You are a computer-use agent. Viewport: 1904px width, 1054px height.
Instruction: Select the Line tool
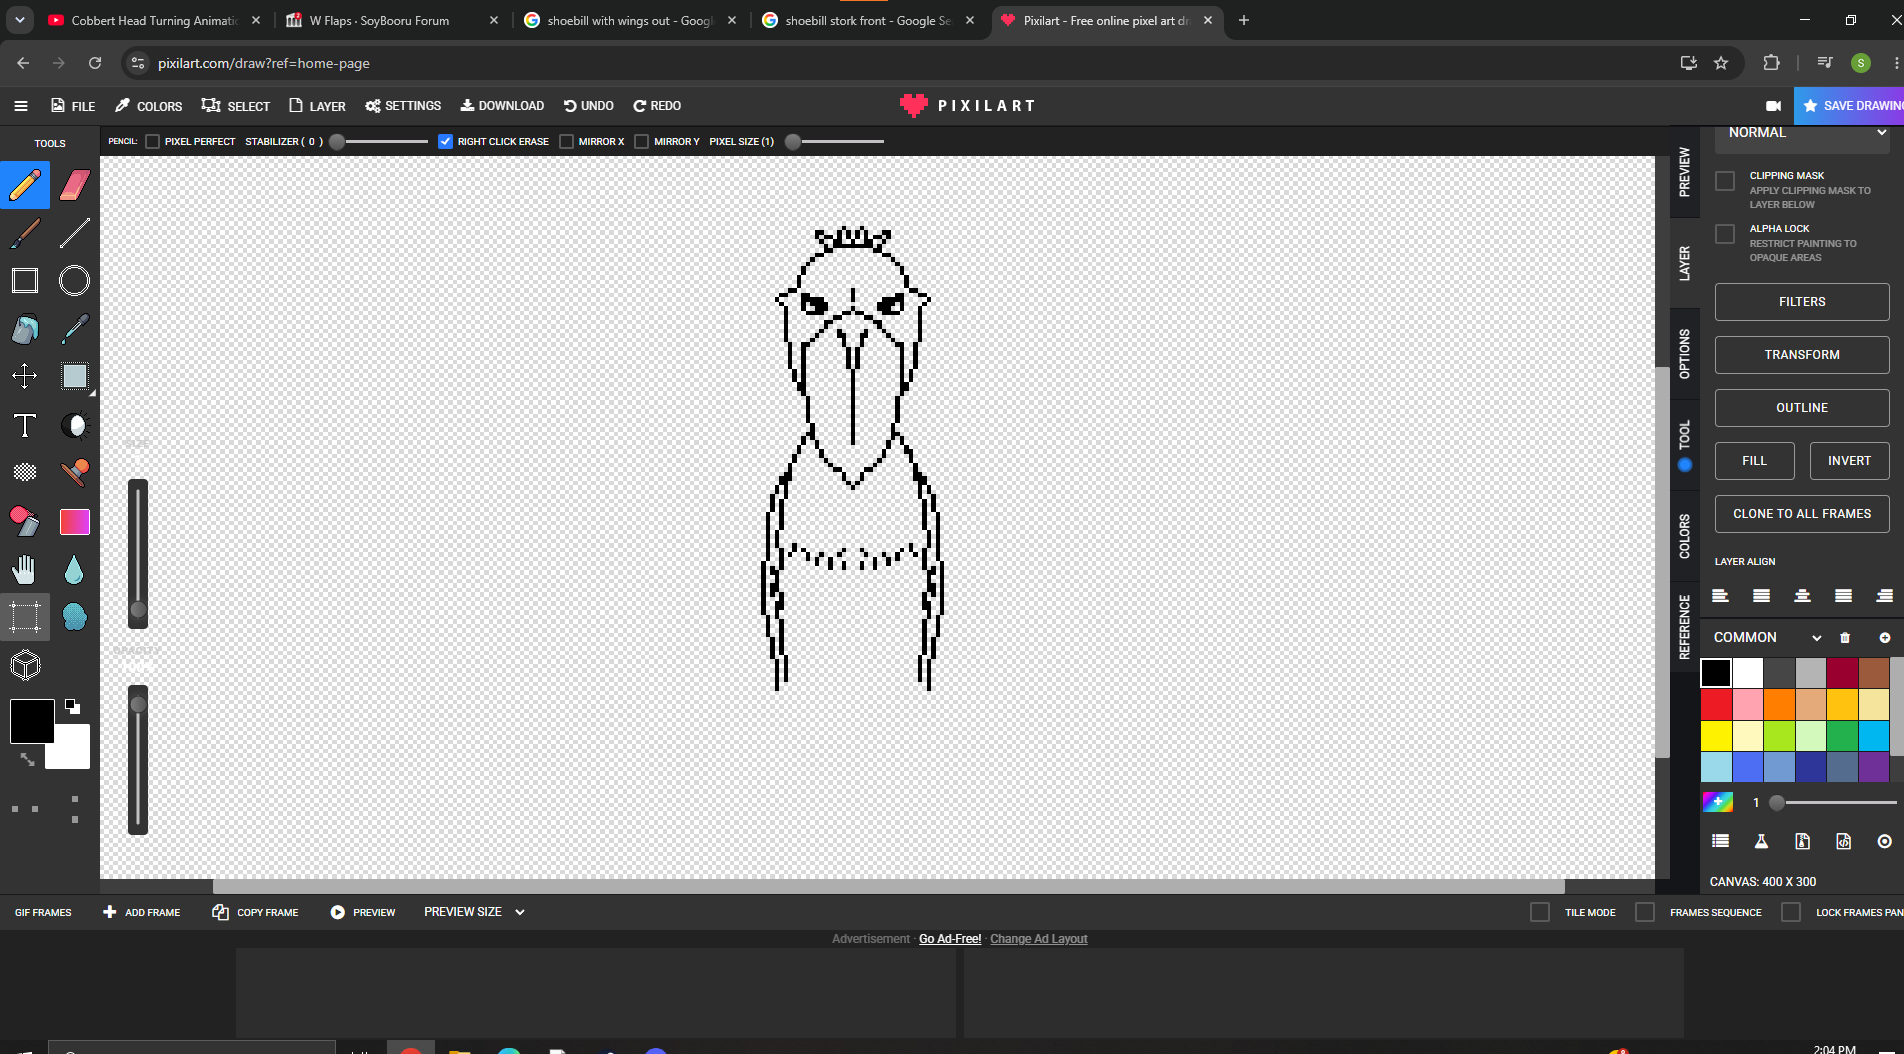[75, 233]
